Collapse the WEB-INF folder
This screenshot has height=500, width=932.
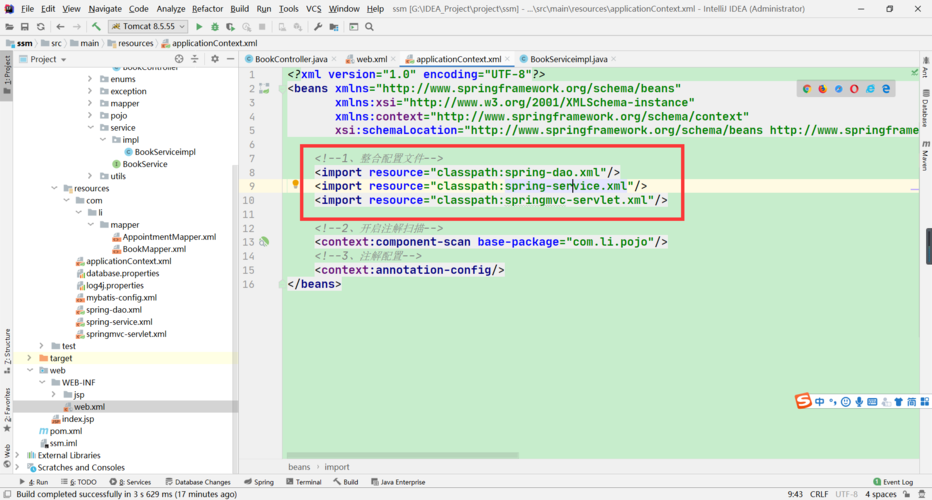click(x=42, y=382)
